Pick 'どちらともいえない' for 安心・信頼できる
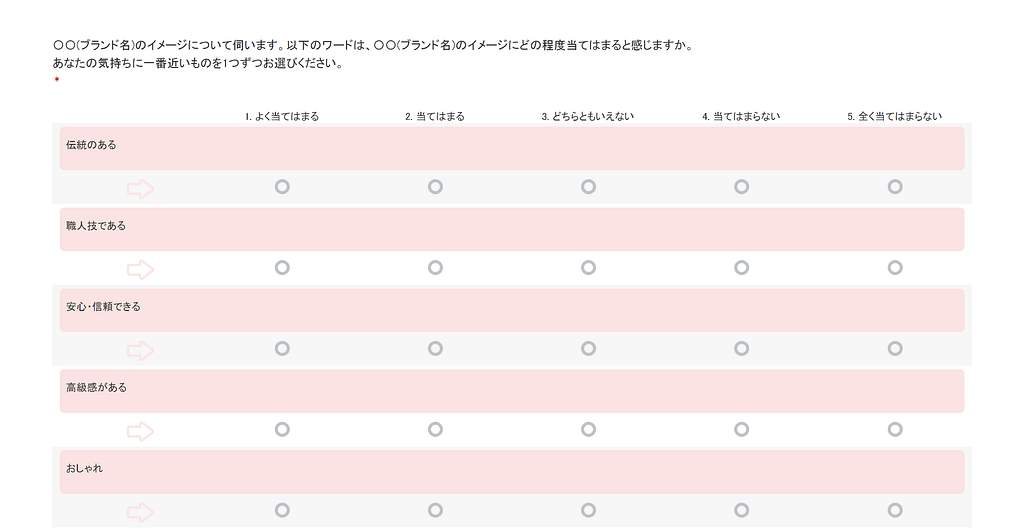The image size is (1024, 531). tap(588, 348)
